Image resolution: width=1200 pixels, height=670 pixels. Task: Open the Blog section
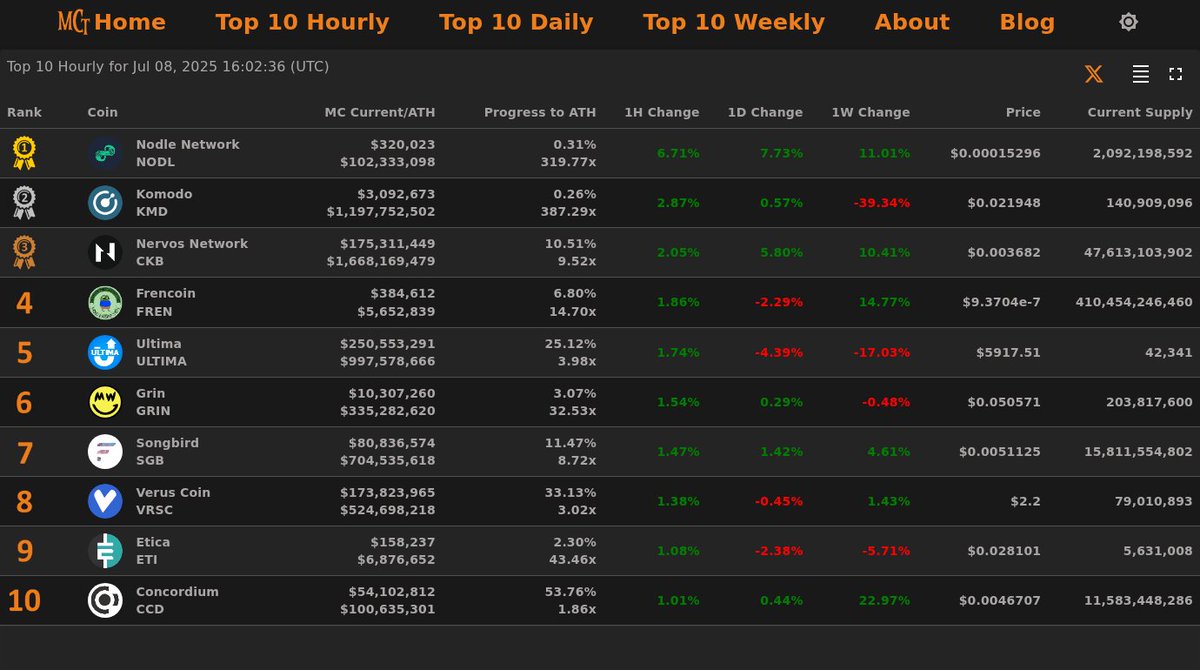tap(1026, 21)
